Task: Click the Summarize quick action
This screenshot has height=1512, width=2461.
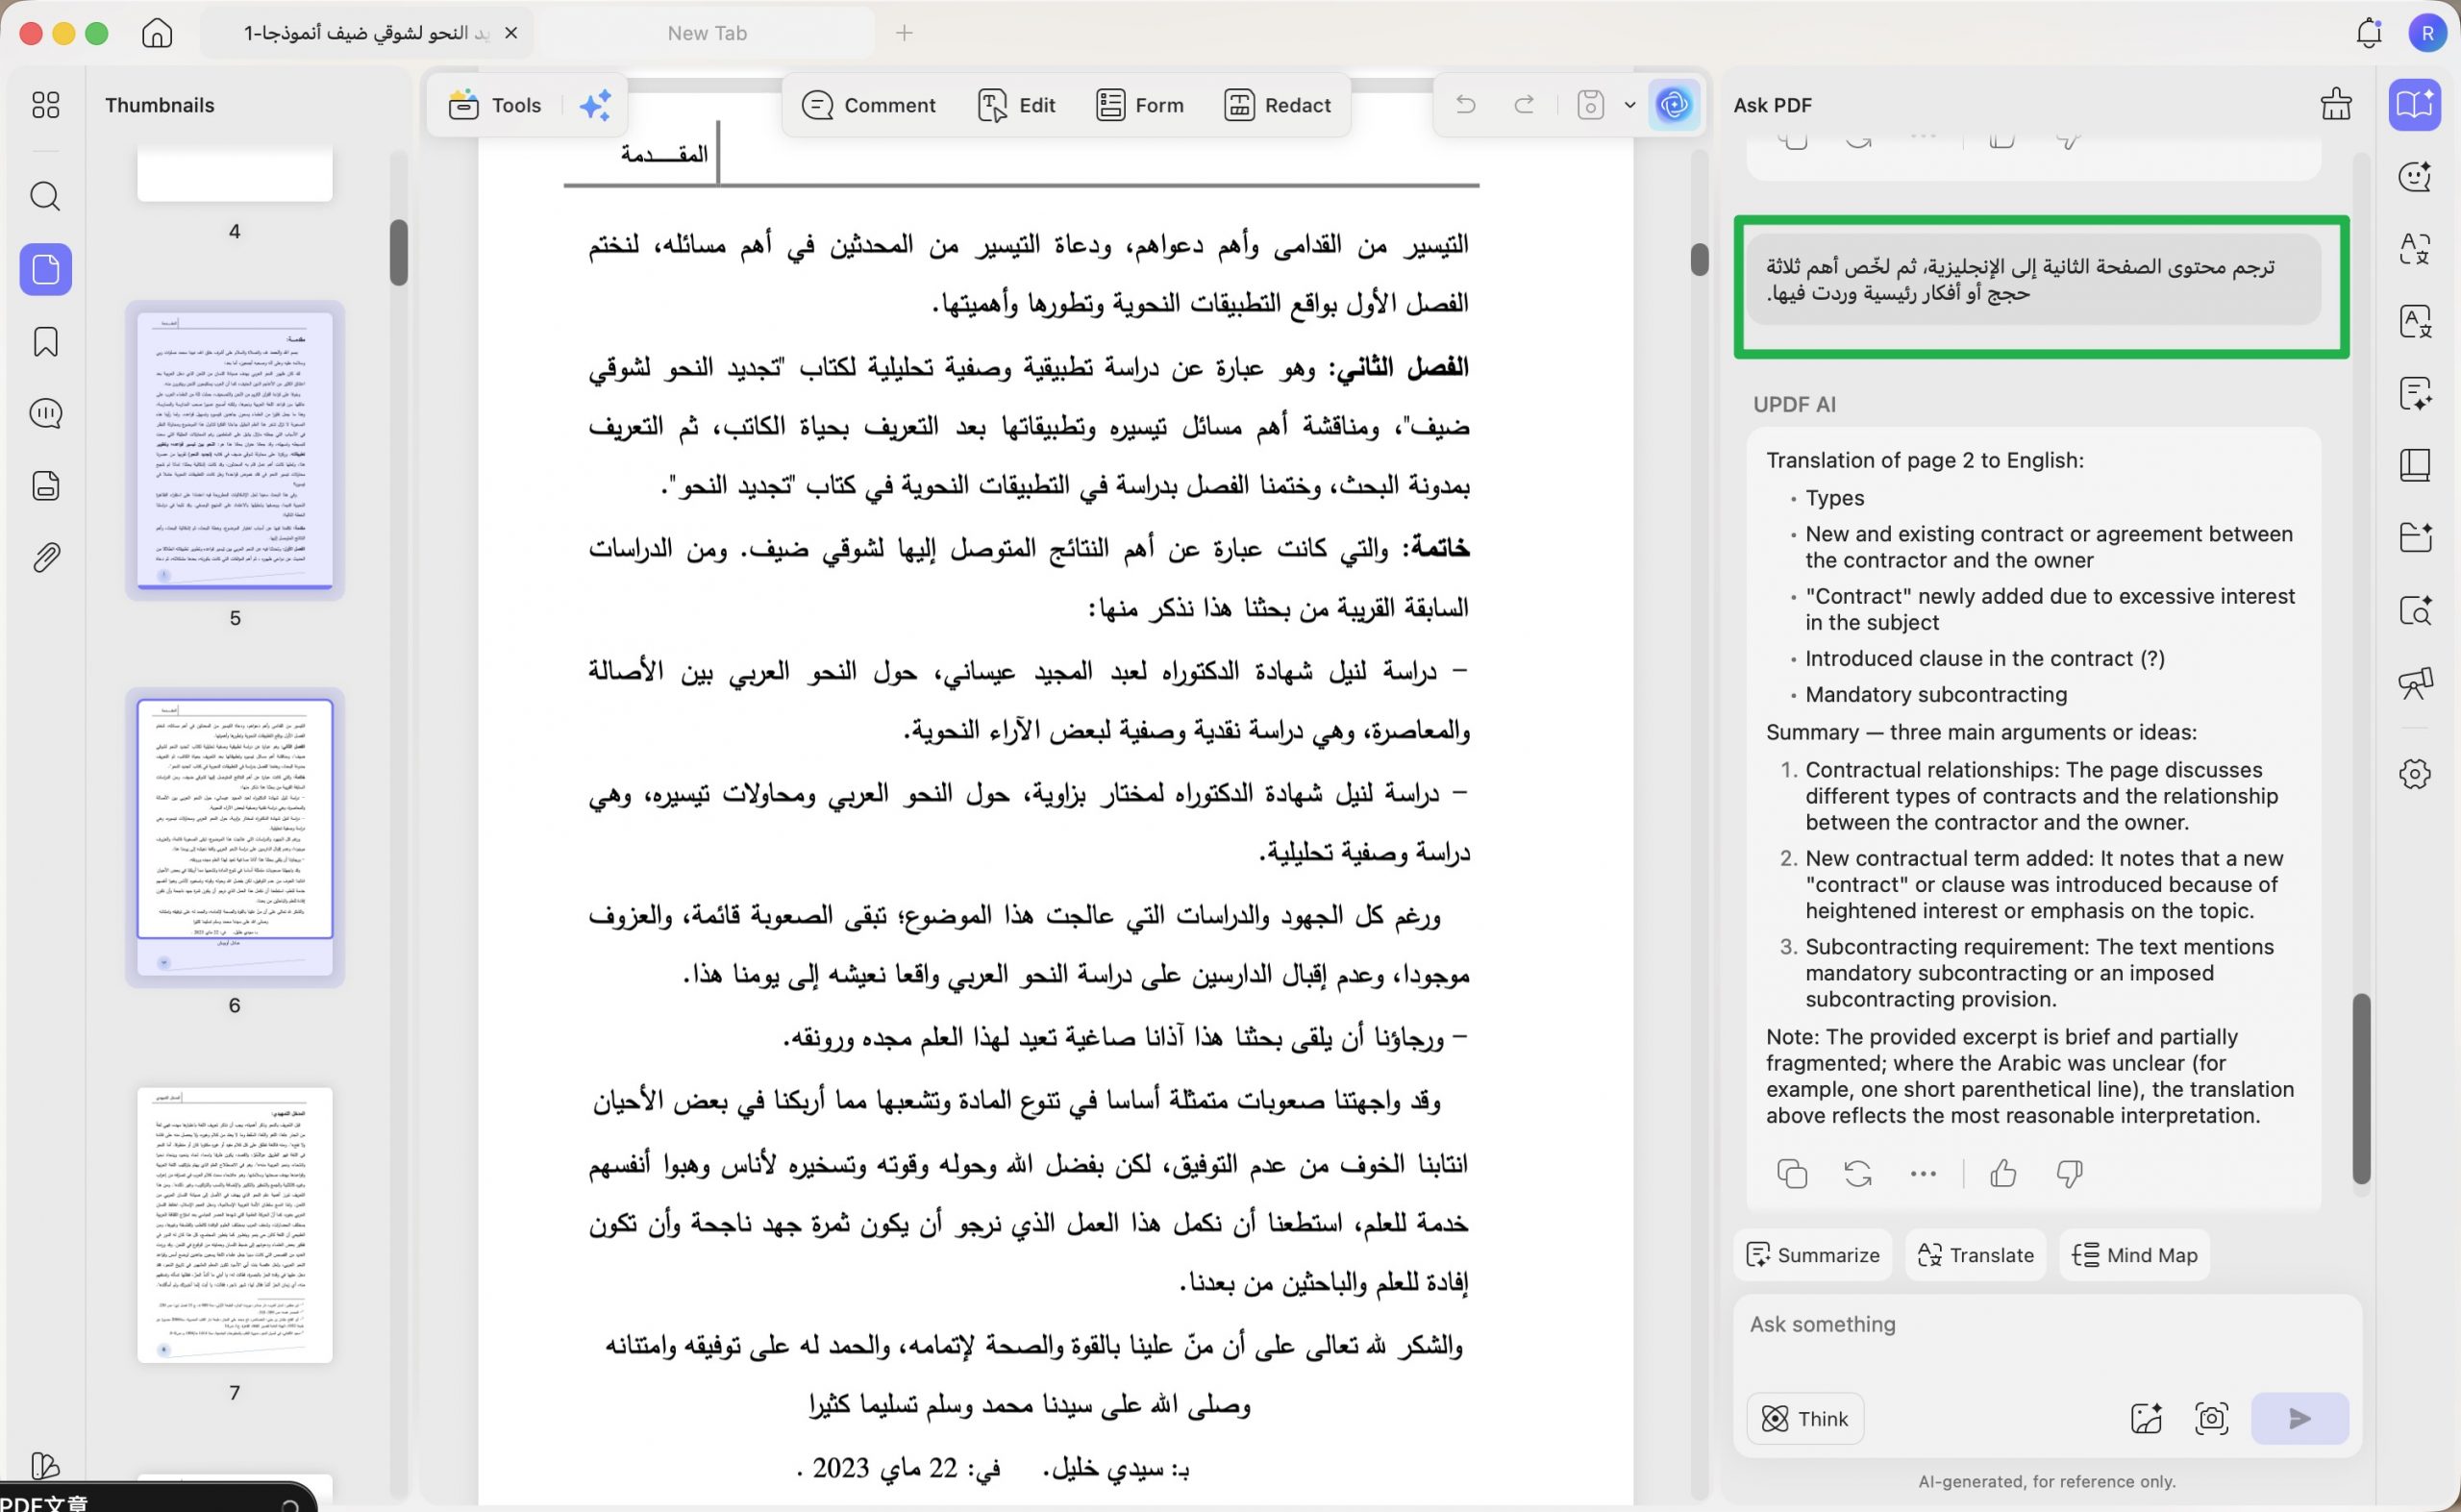Action: (x=1813, y=1255)
